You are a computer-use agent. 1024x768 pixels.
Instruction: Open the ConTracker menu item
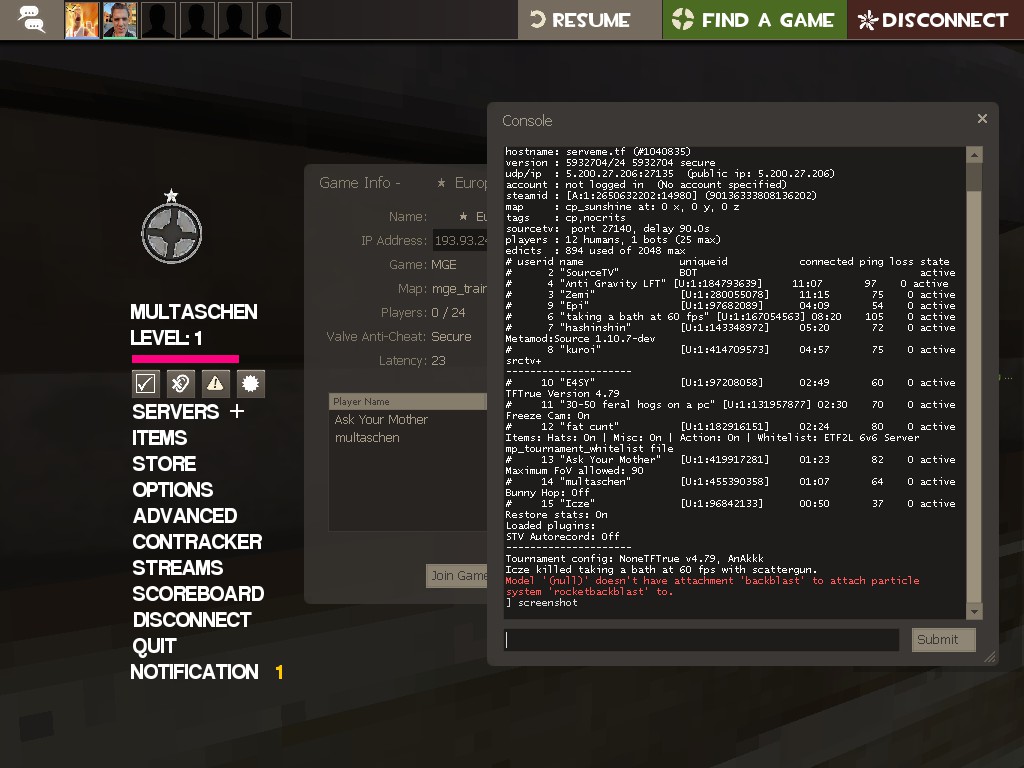197,542
